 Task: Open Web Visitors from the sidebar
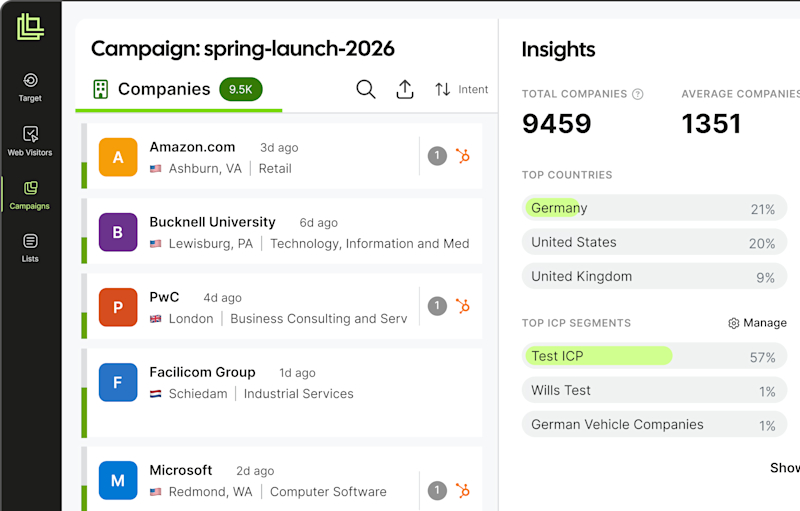click(x=30, y=141)
